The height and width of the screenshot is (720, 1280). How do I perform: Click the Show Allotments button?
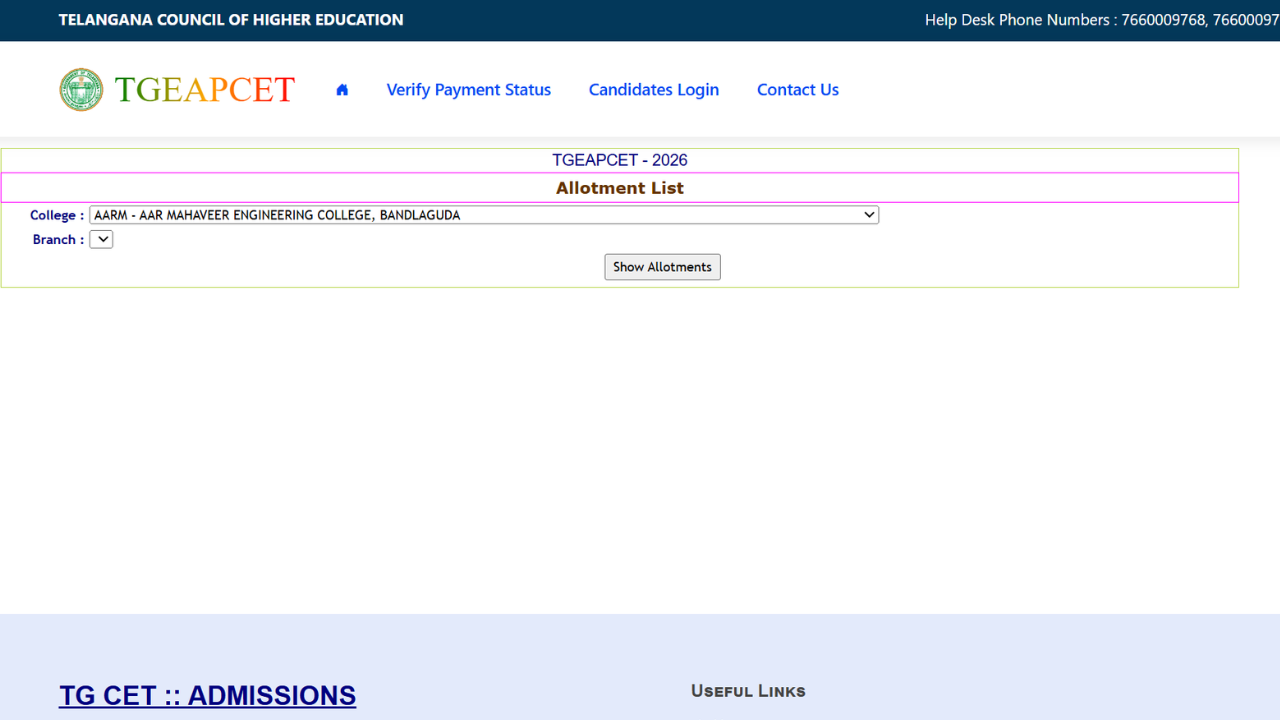pyautogui.click(x=662, y=267)
